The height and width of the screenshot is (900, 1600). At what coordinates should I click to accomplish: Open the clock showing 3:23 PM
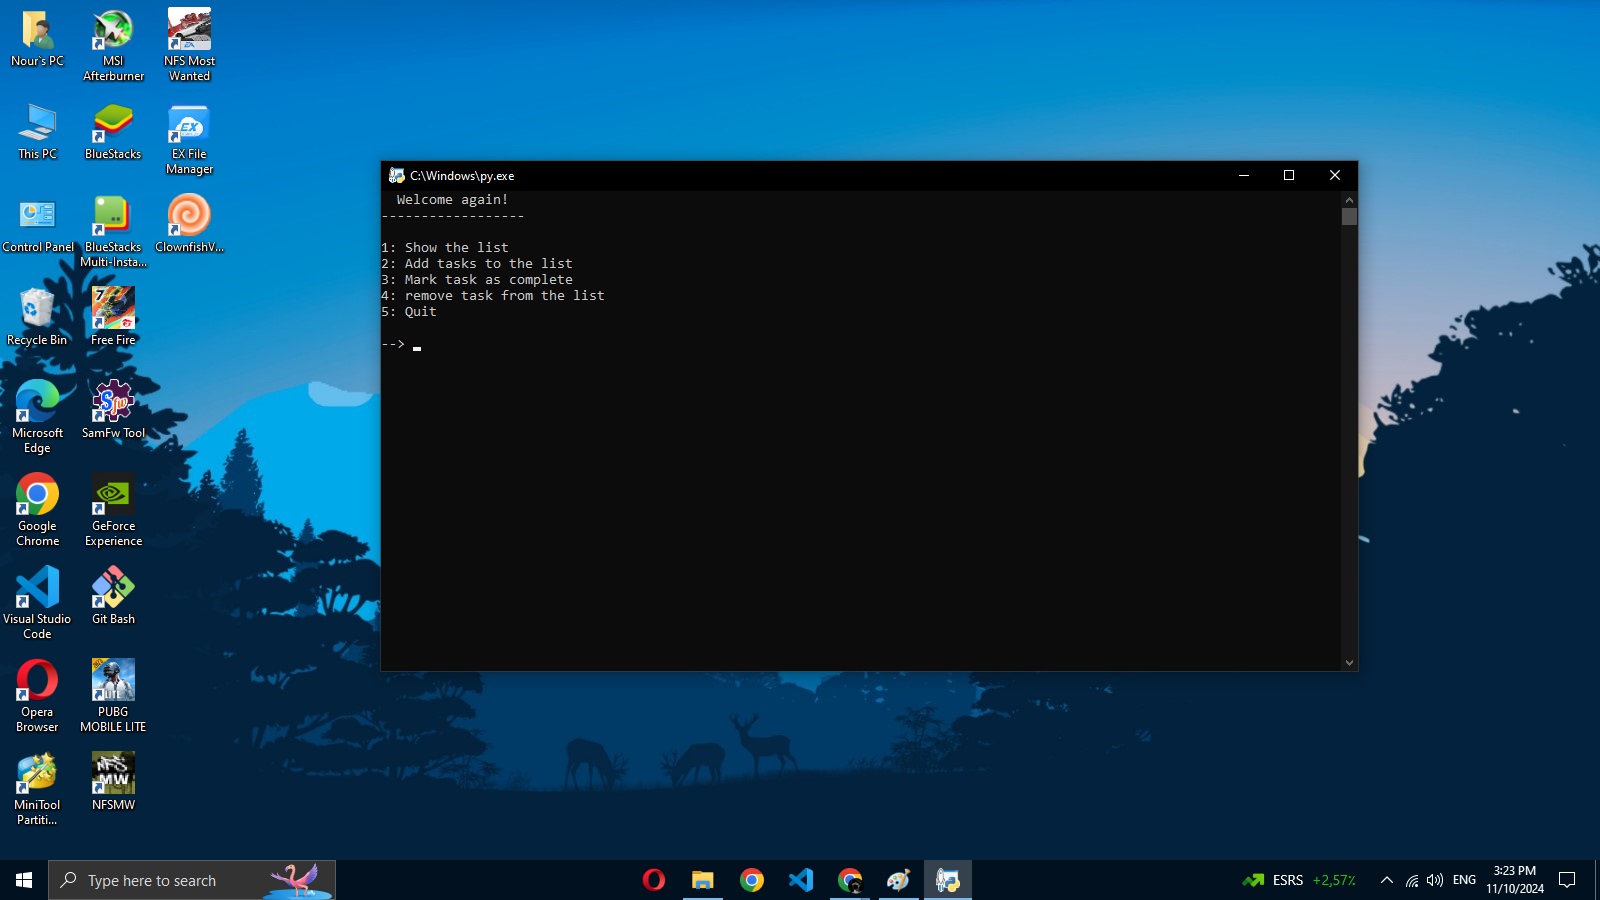click(x=1514, y=880)
